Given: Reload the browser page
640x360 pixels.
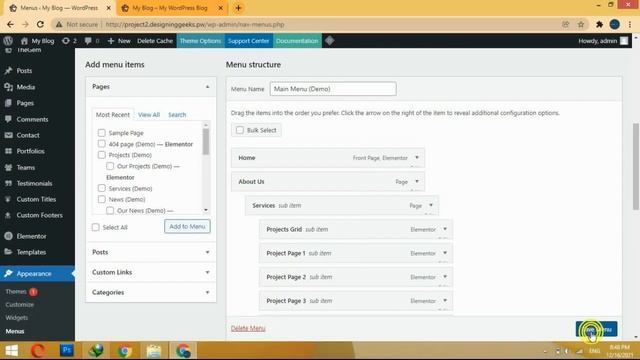Looking at the screenshot, I should (40, 24).
